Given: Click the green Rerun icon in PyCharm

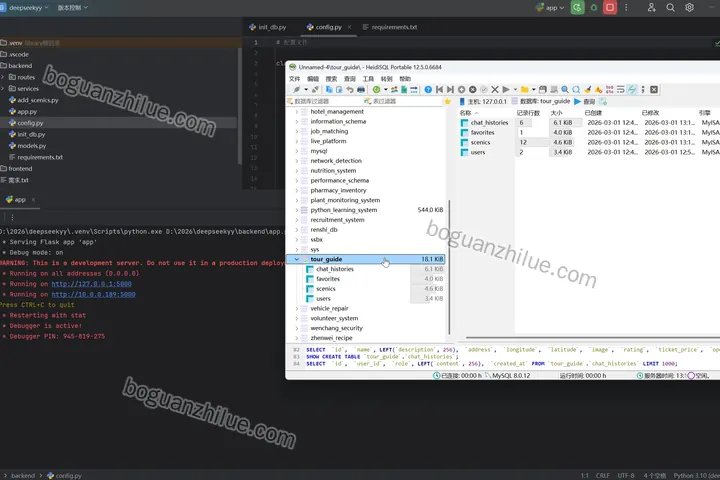Looking at the screenshot, I should pos(577,7).
